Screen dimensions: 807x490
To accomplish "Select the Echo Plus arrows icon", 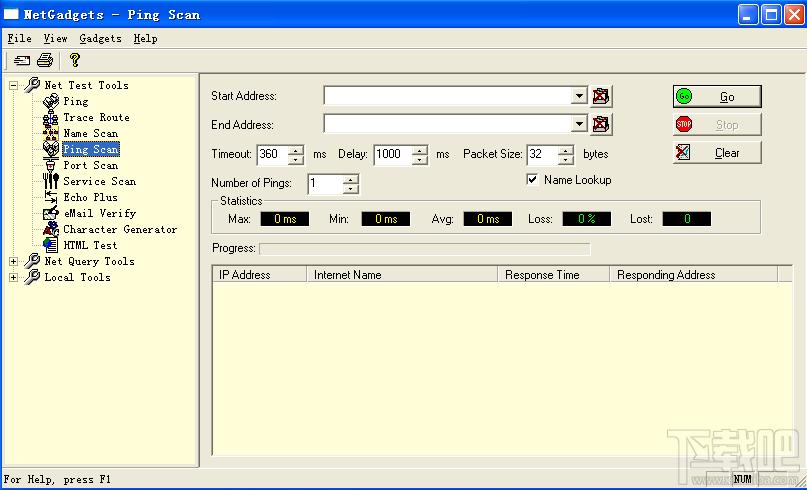I will [x=50, y=197].
